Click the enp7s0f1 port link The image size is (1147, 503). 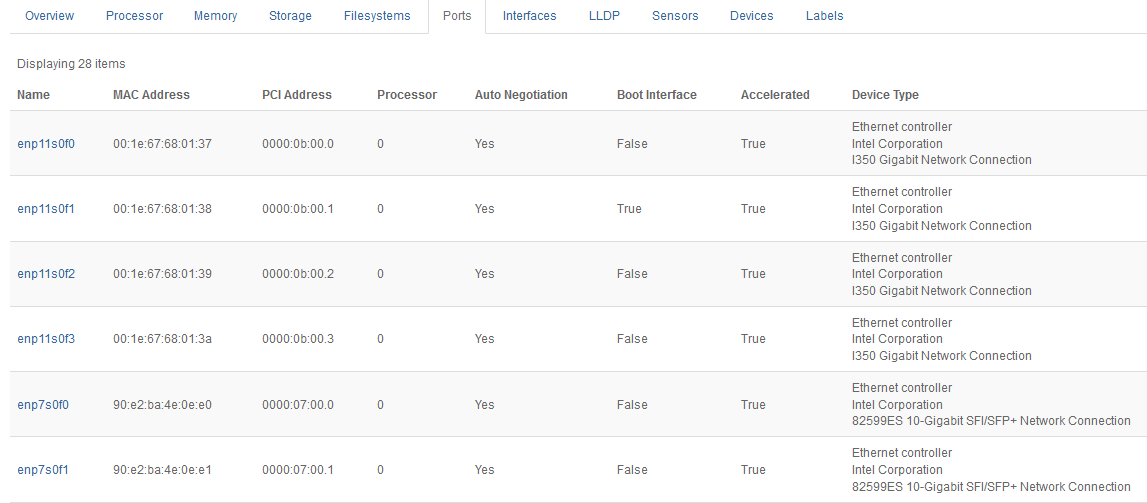click(43, 470)
